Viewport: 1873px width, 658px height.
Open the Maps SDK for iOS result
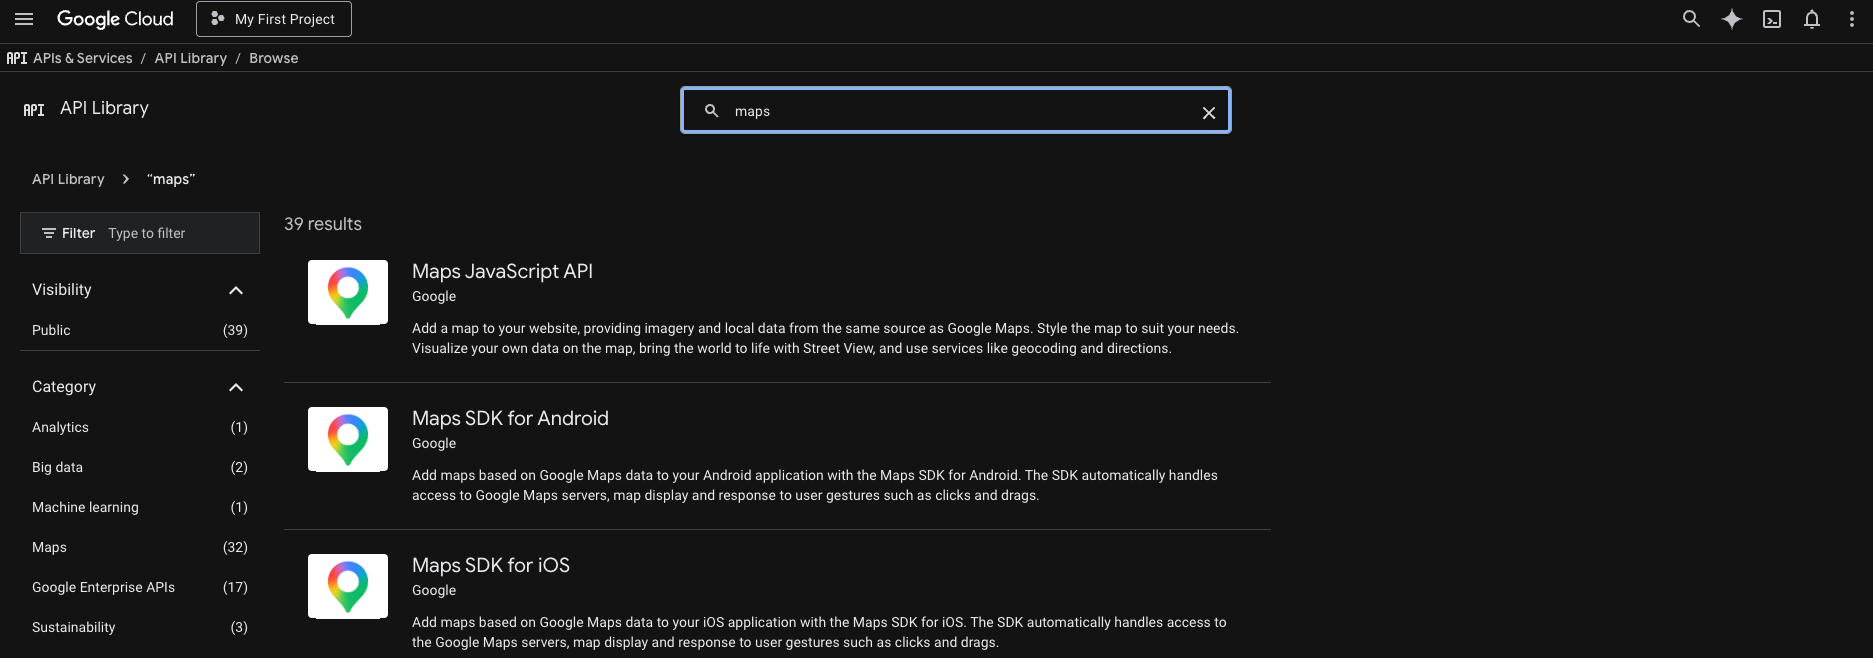click(x=491, y=565)
